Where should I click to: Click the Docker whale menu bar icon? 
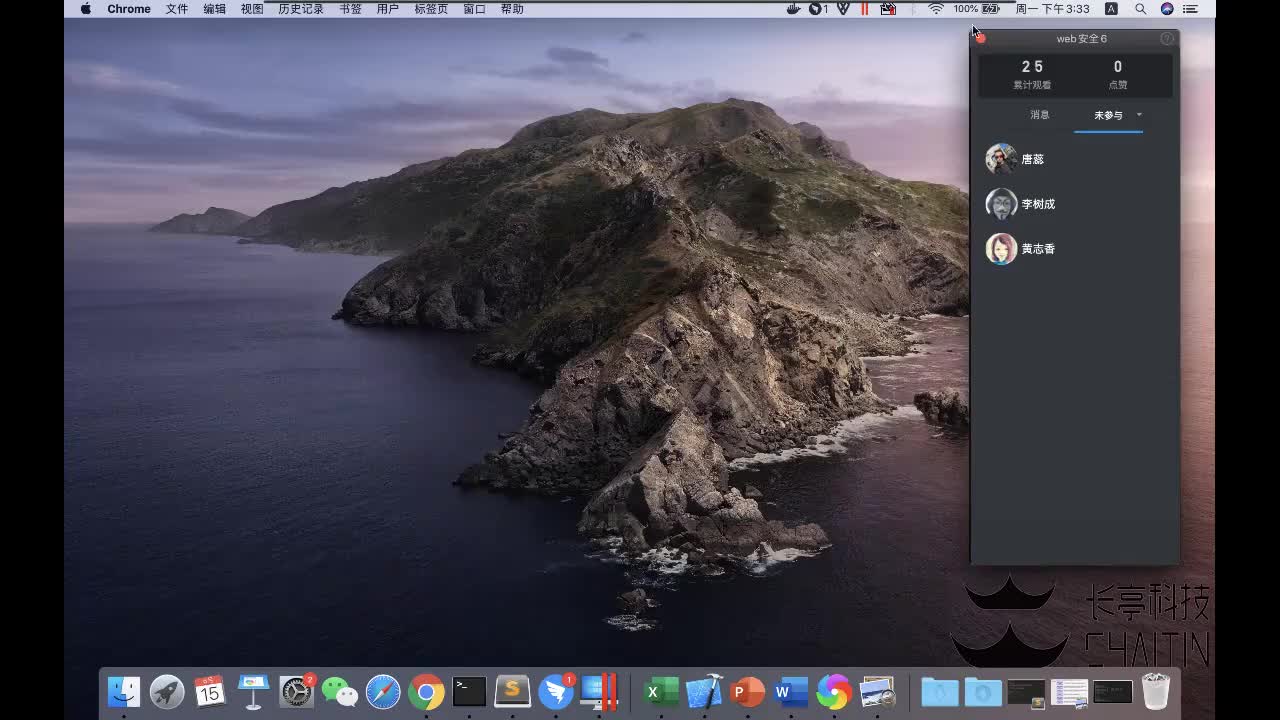coord(794,9)
